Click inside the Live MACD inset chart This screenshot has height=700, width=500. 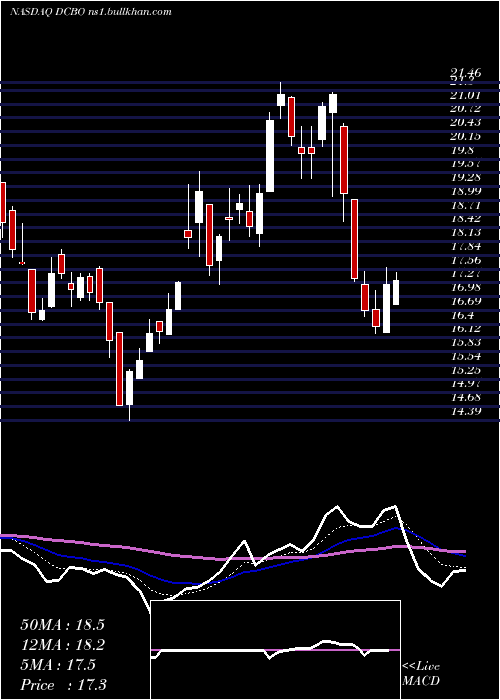point(275,650)
